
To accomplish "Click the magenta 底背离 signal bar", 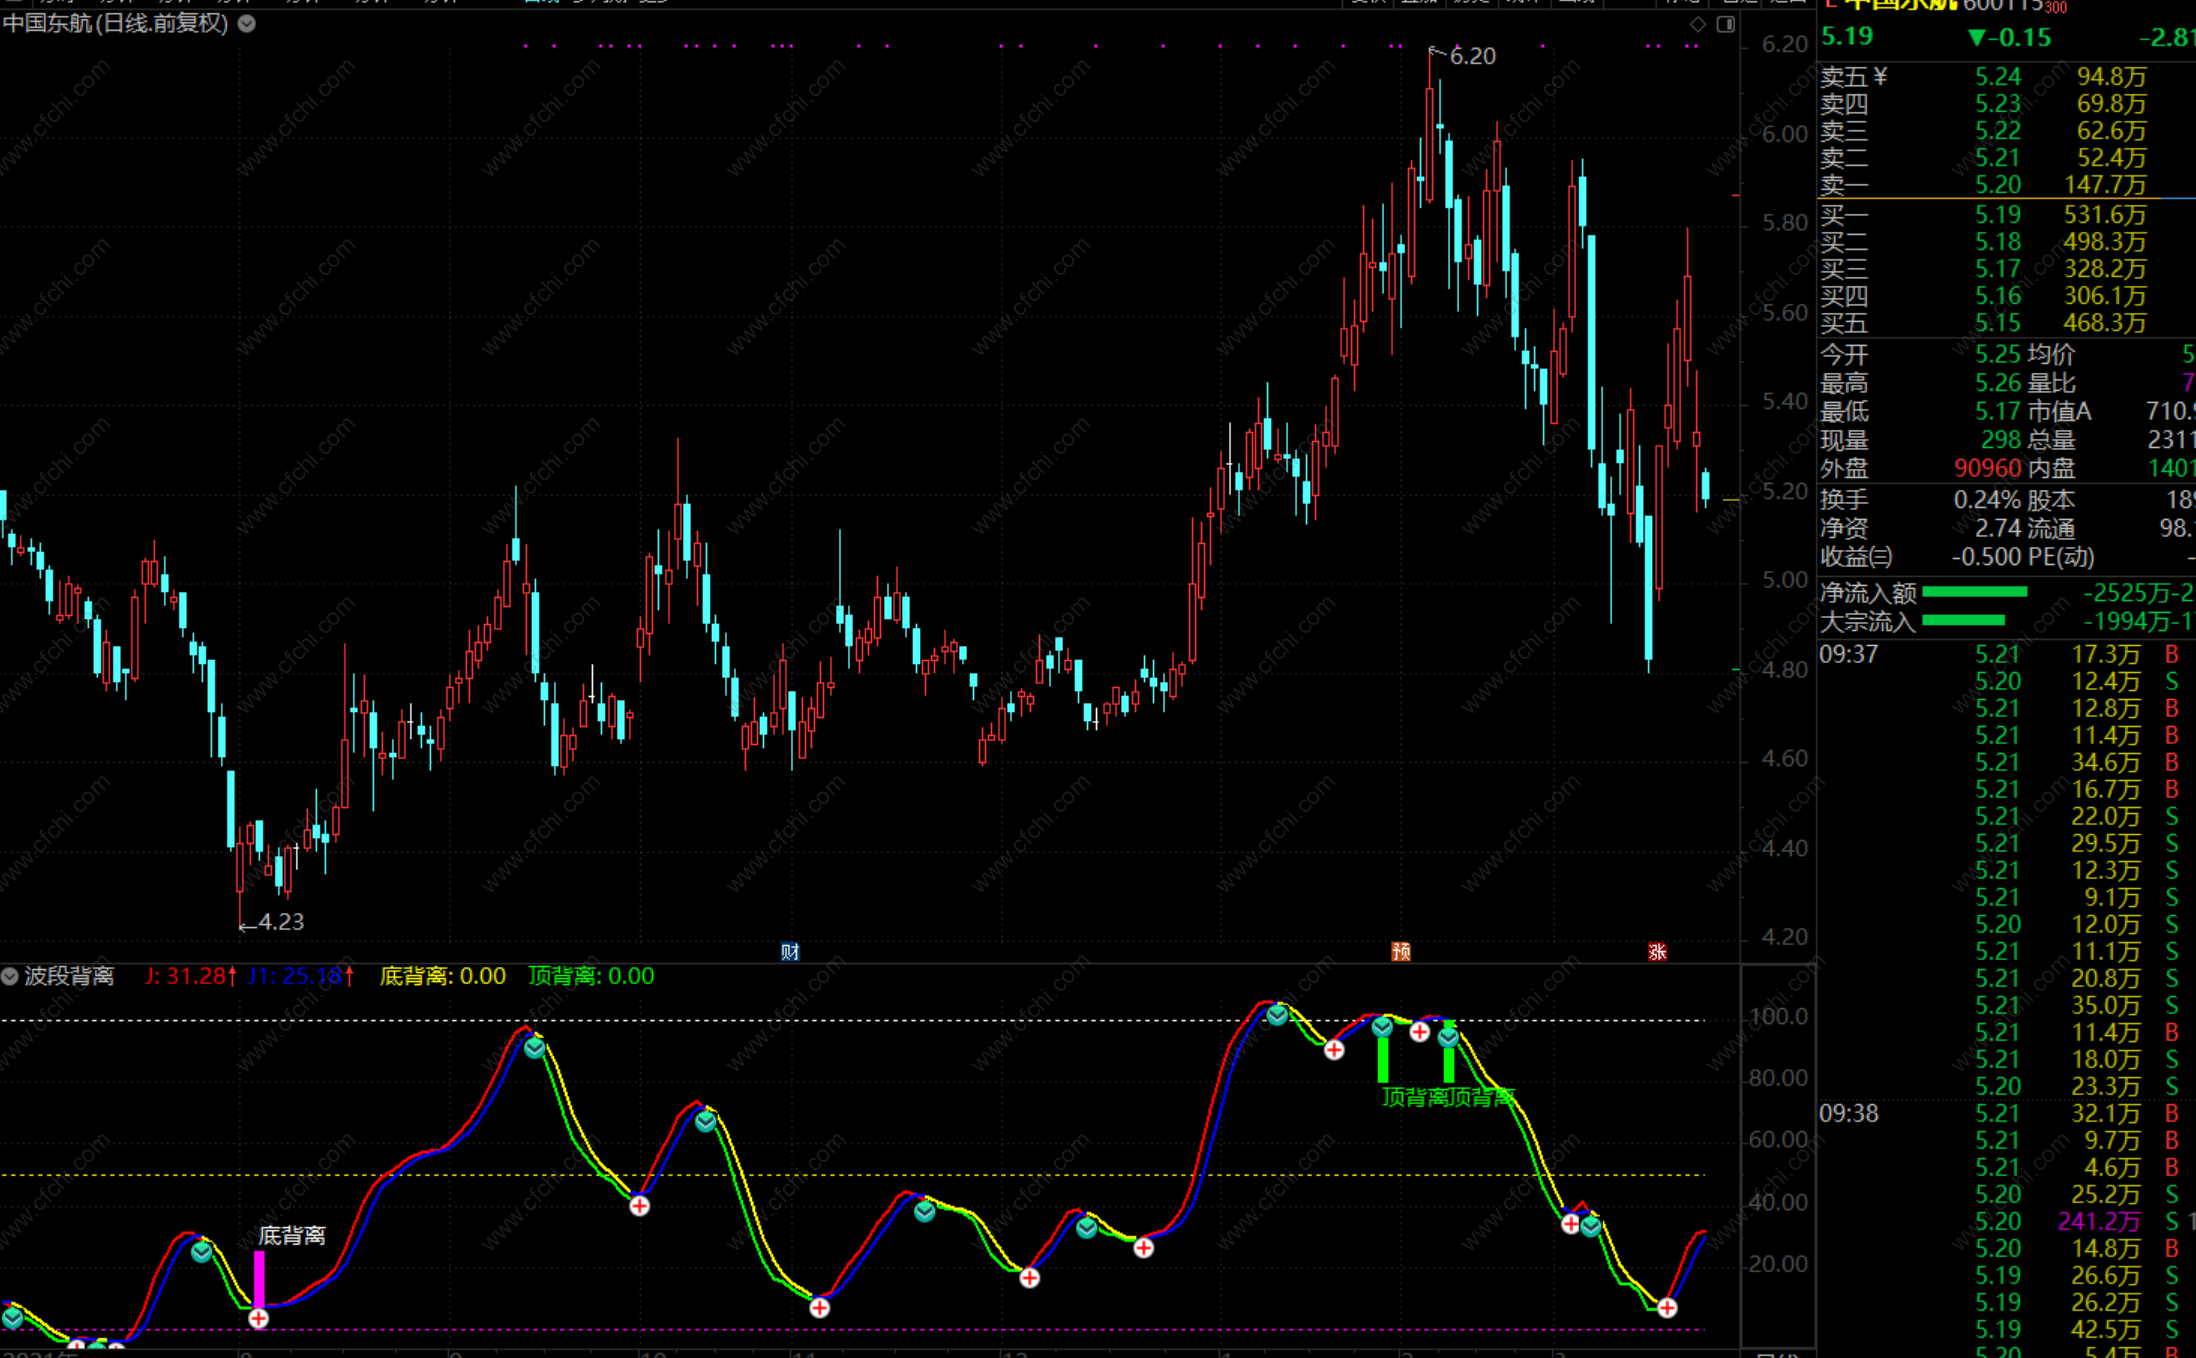I will (259, 1278).
